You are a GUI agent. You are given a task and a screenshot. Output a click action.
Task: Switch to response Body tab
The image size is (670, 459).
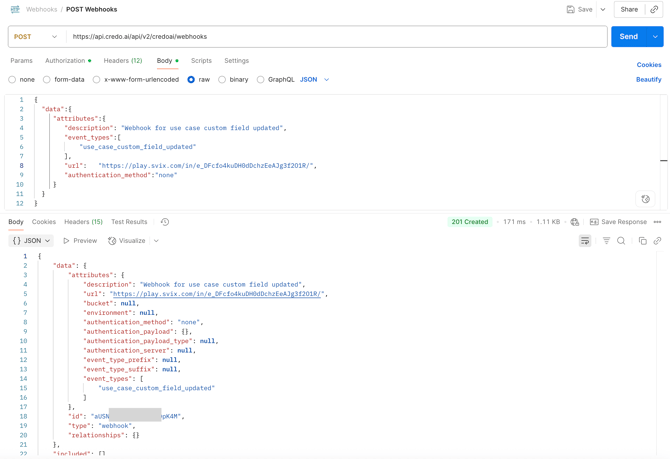[x=16, y=222]
